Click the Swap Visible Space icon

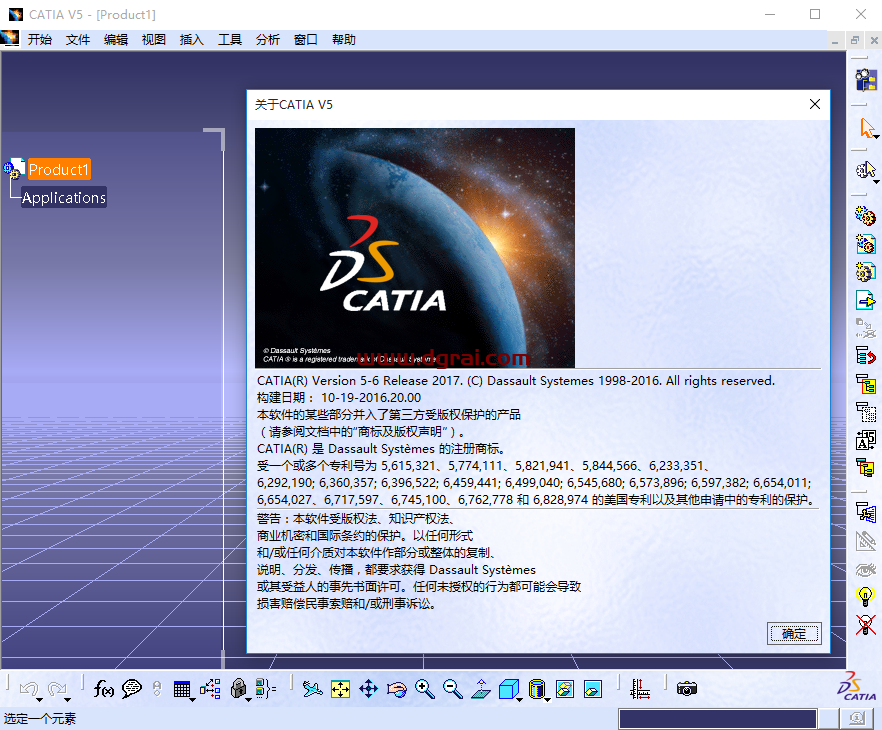coord(593,688)
